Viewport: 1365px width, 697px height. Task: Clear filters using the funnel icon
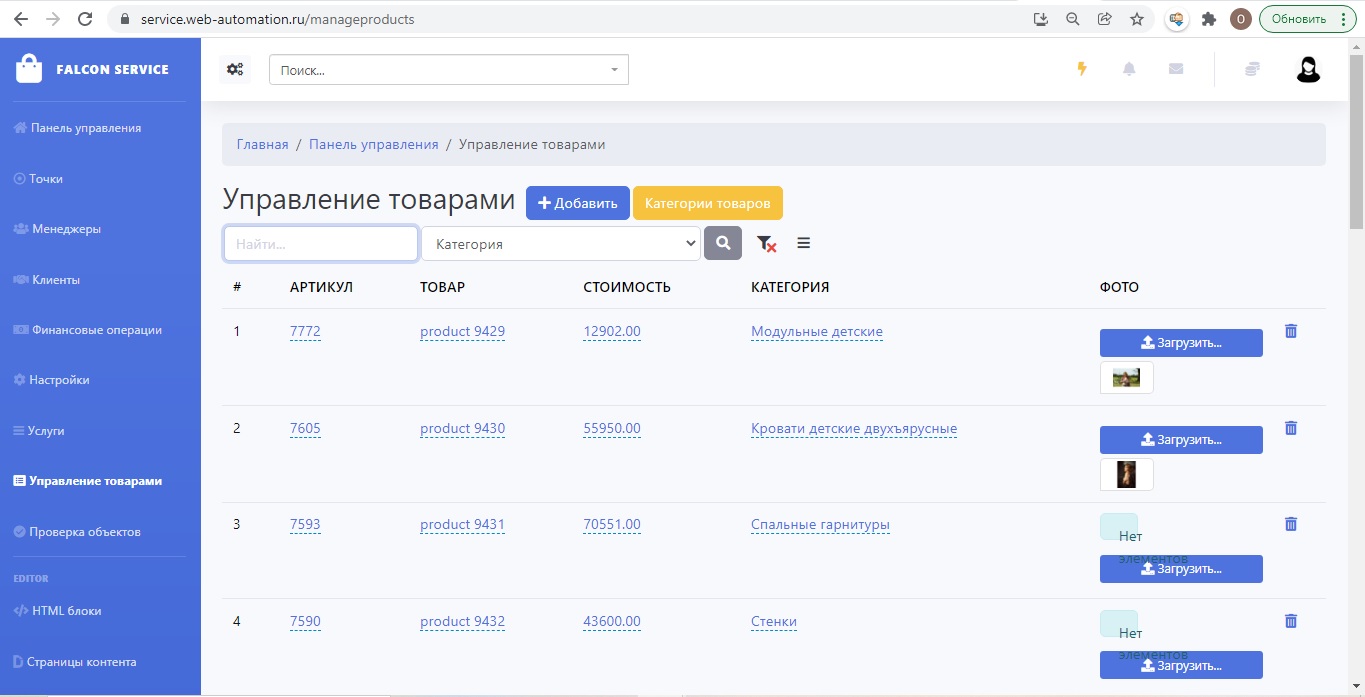(766, 243)
